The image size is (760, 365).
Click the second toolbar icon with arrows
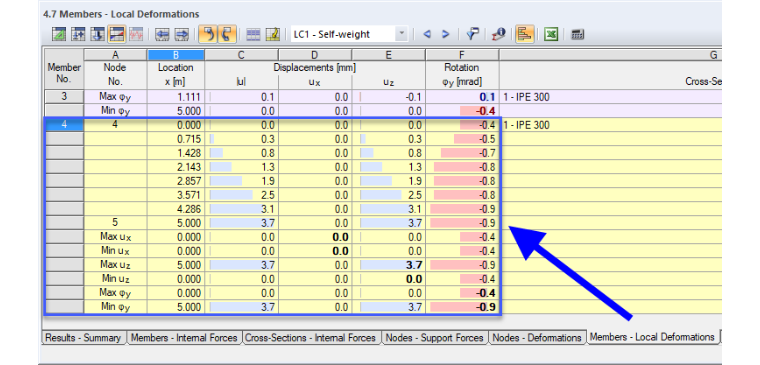(79, 34)
